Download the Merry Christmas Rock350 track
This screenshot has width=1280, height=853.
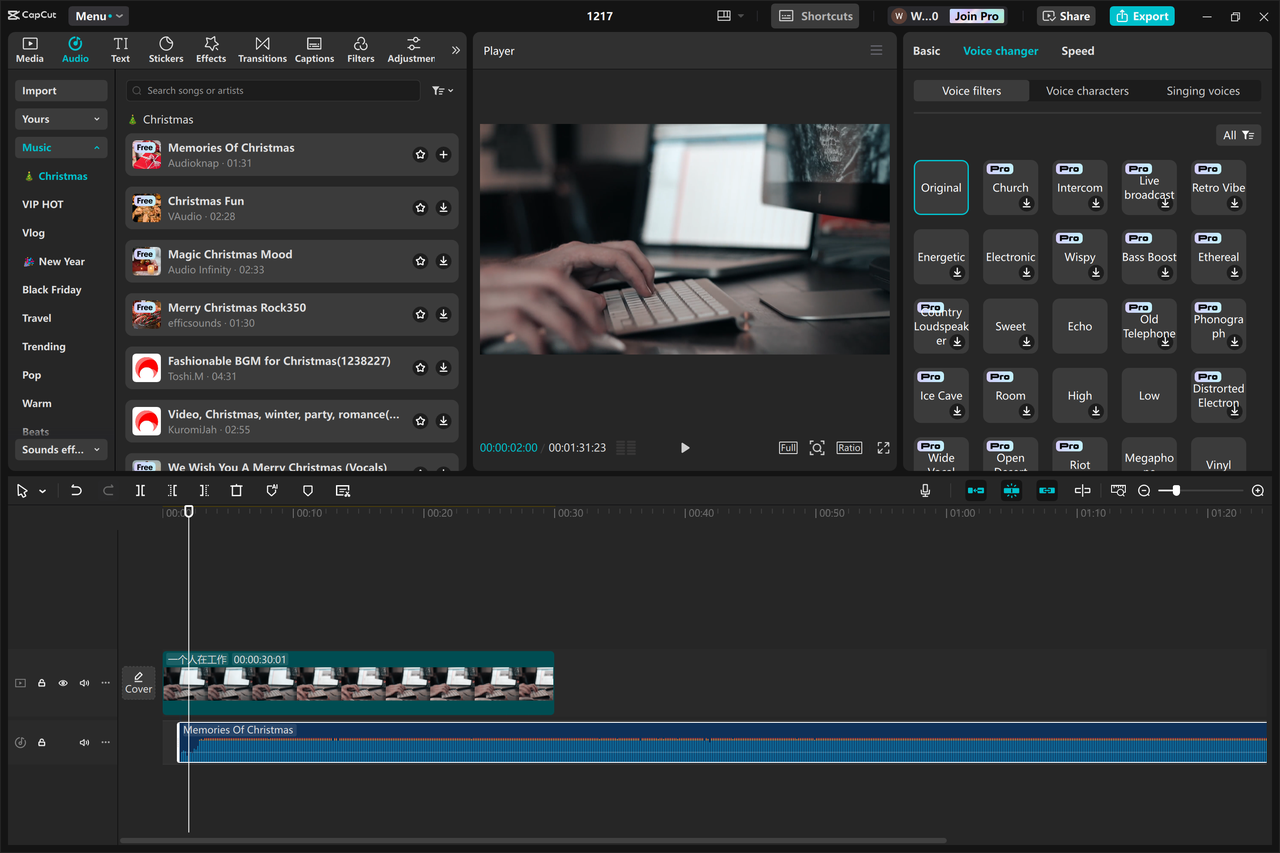[x=443, y=314]
